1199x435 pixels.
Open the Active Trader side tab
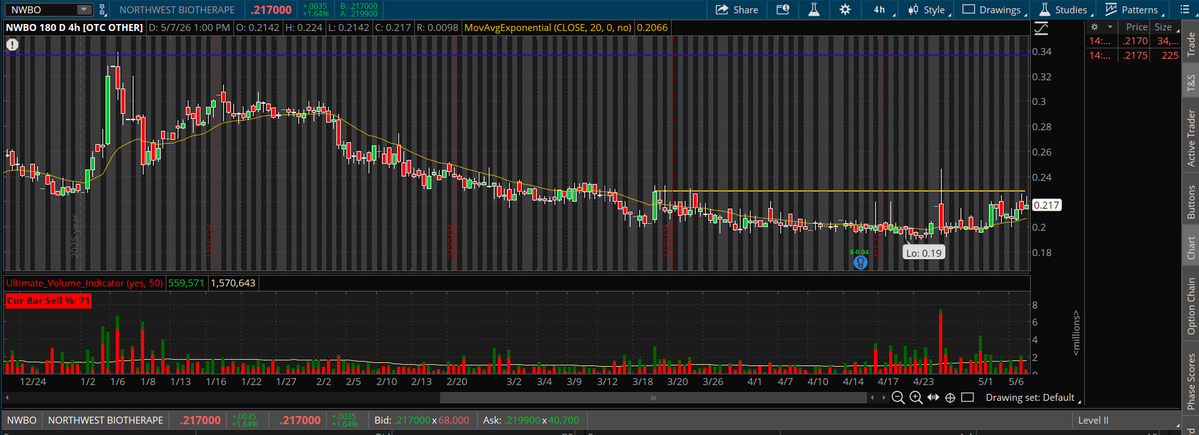[1191, 138]
